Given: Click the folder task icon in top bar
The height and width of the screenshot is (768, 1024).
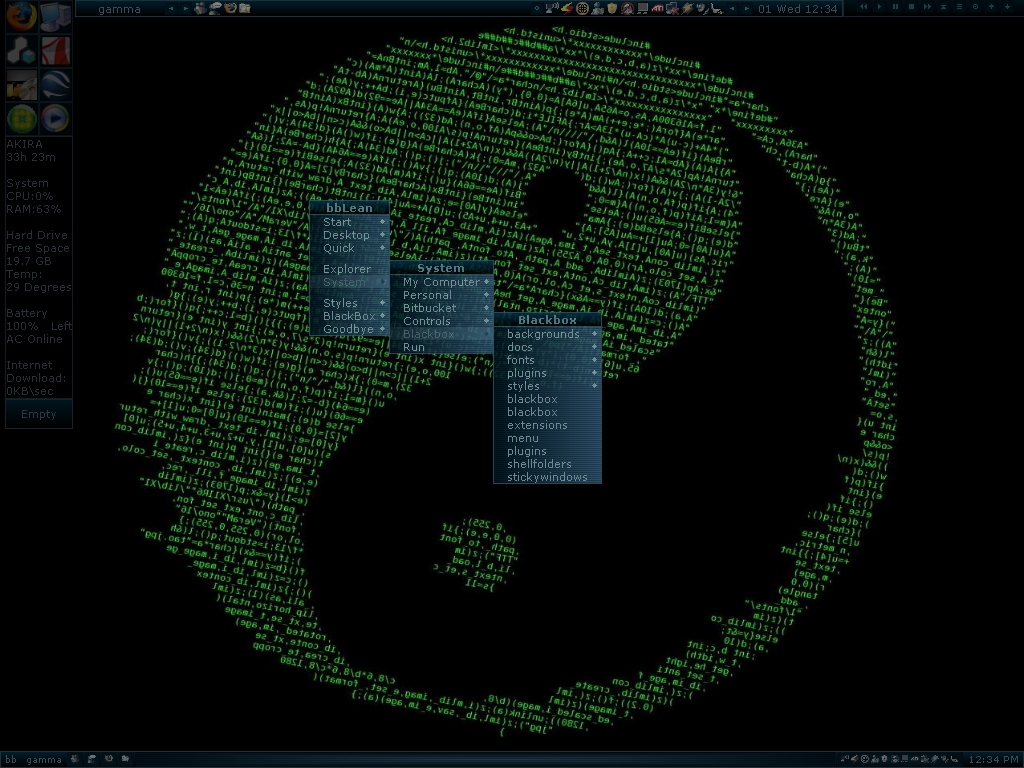Looking at the screenshot, I should 245,8.
